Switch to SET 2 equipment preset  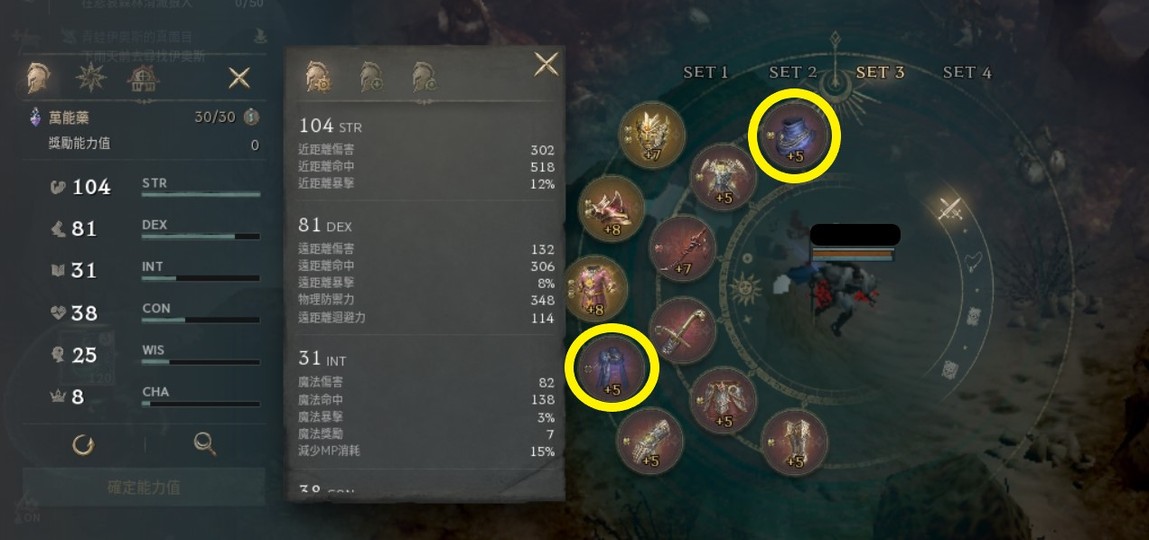pos(793,72)
